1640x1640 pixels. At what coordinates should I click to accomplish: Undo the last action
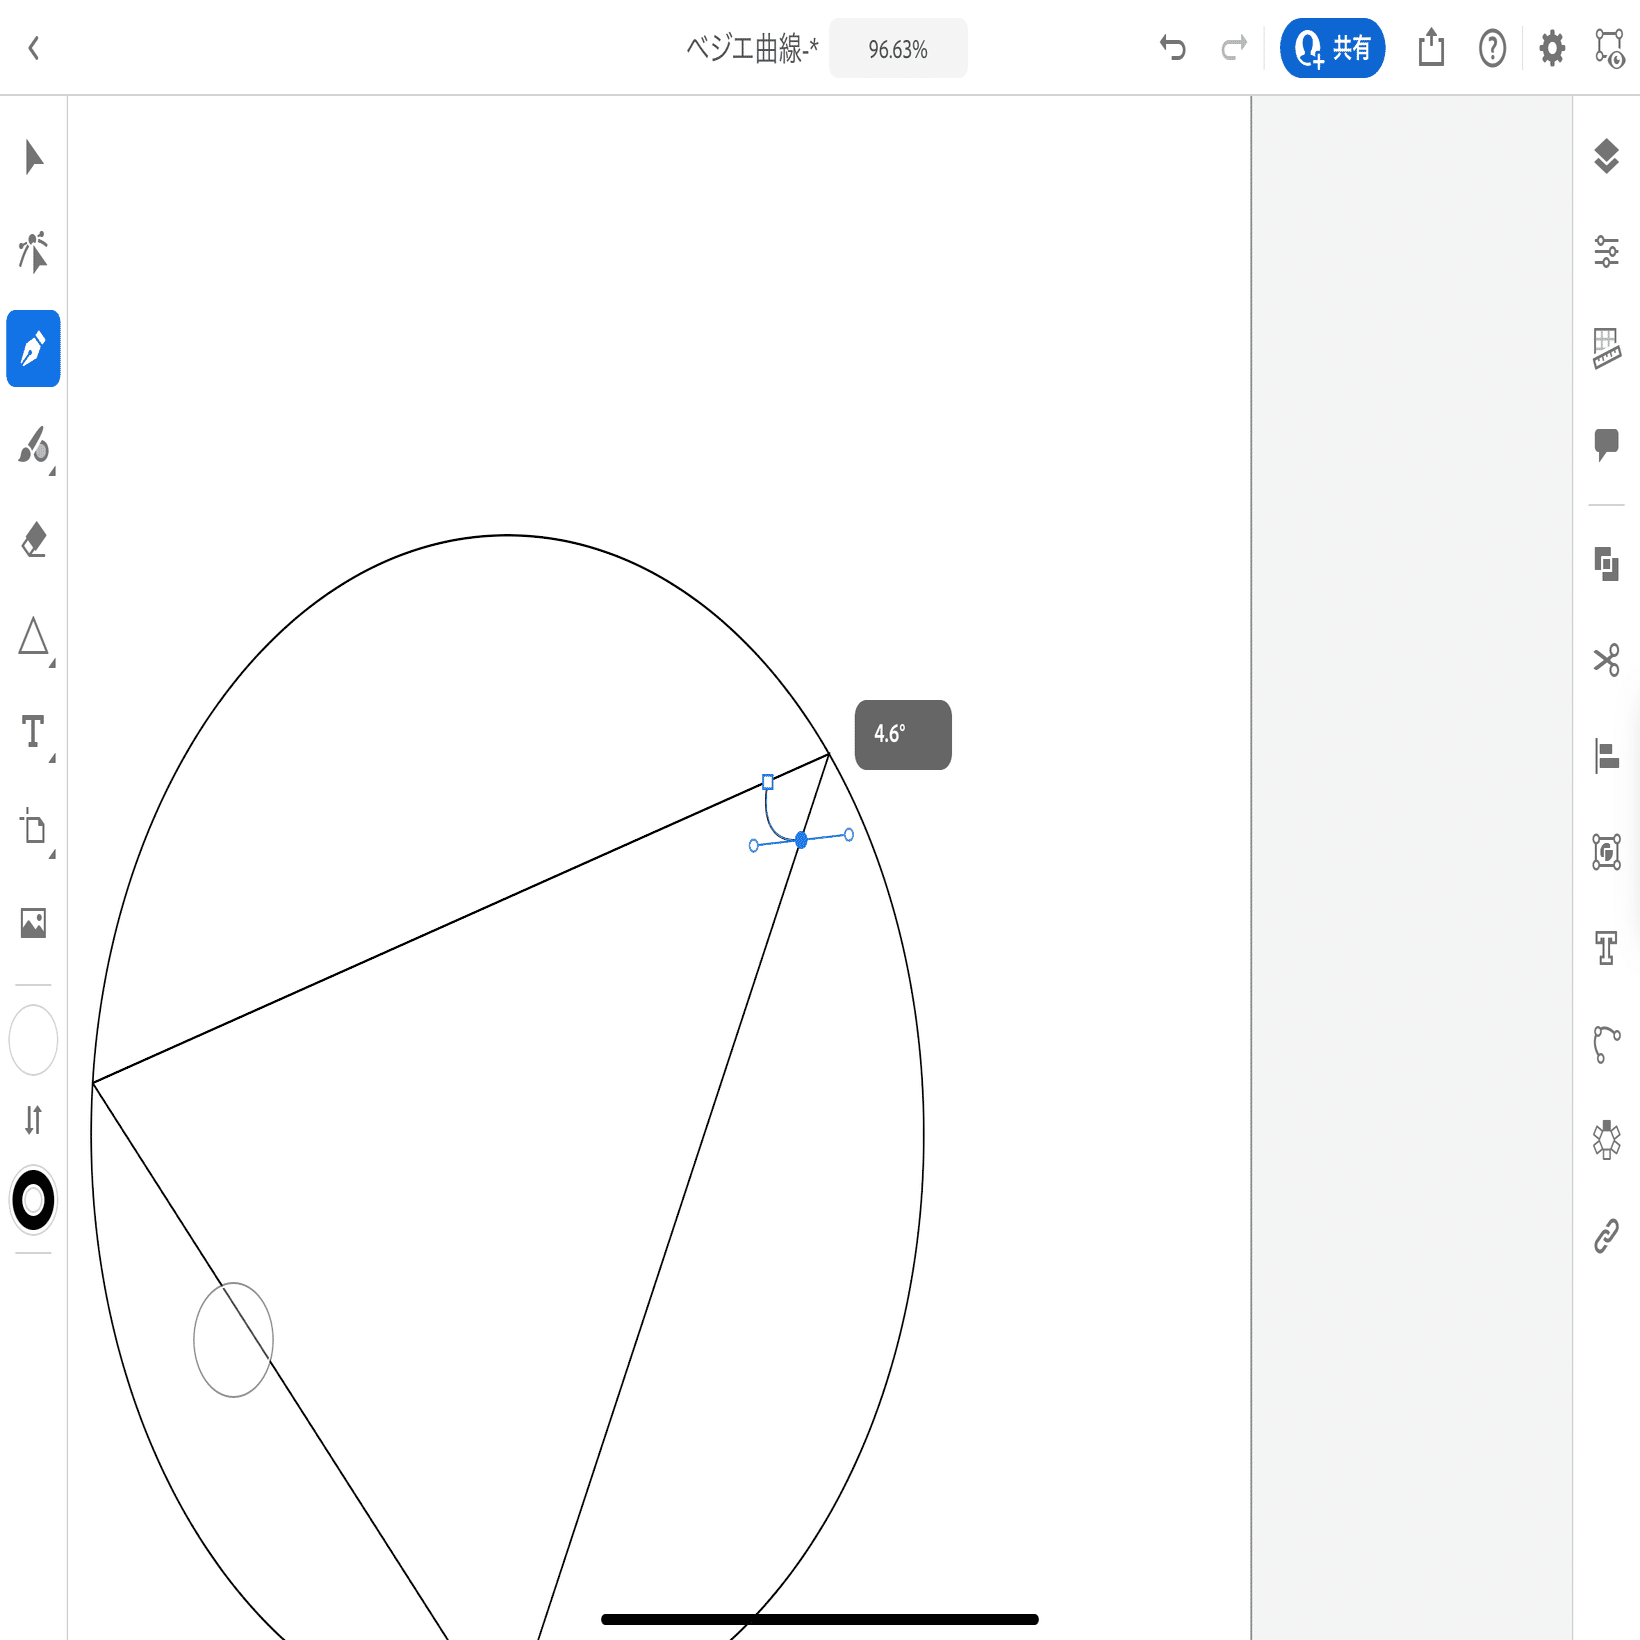(1173, 48)
